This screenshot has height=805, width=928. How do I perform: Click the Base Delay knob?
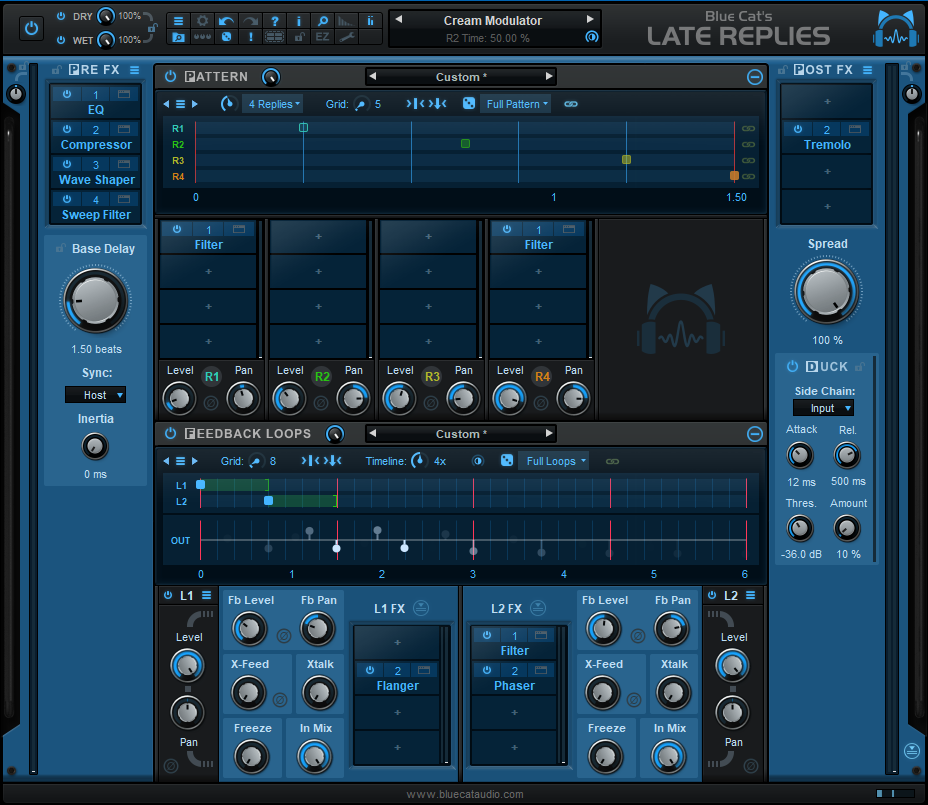coord(95,299)
